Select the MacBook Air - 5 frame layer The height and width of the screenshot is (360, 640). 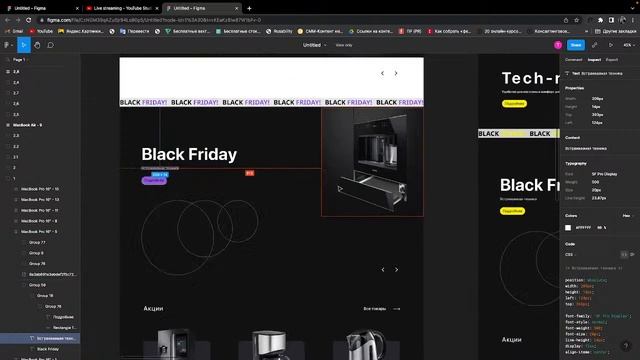27,125
